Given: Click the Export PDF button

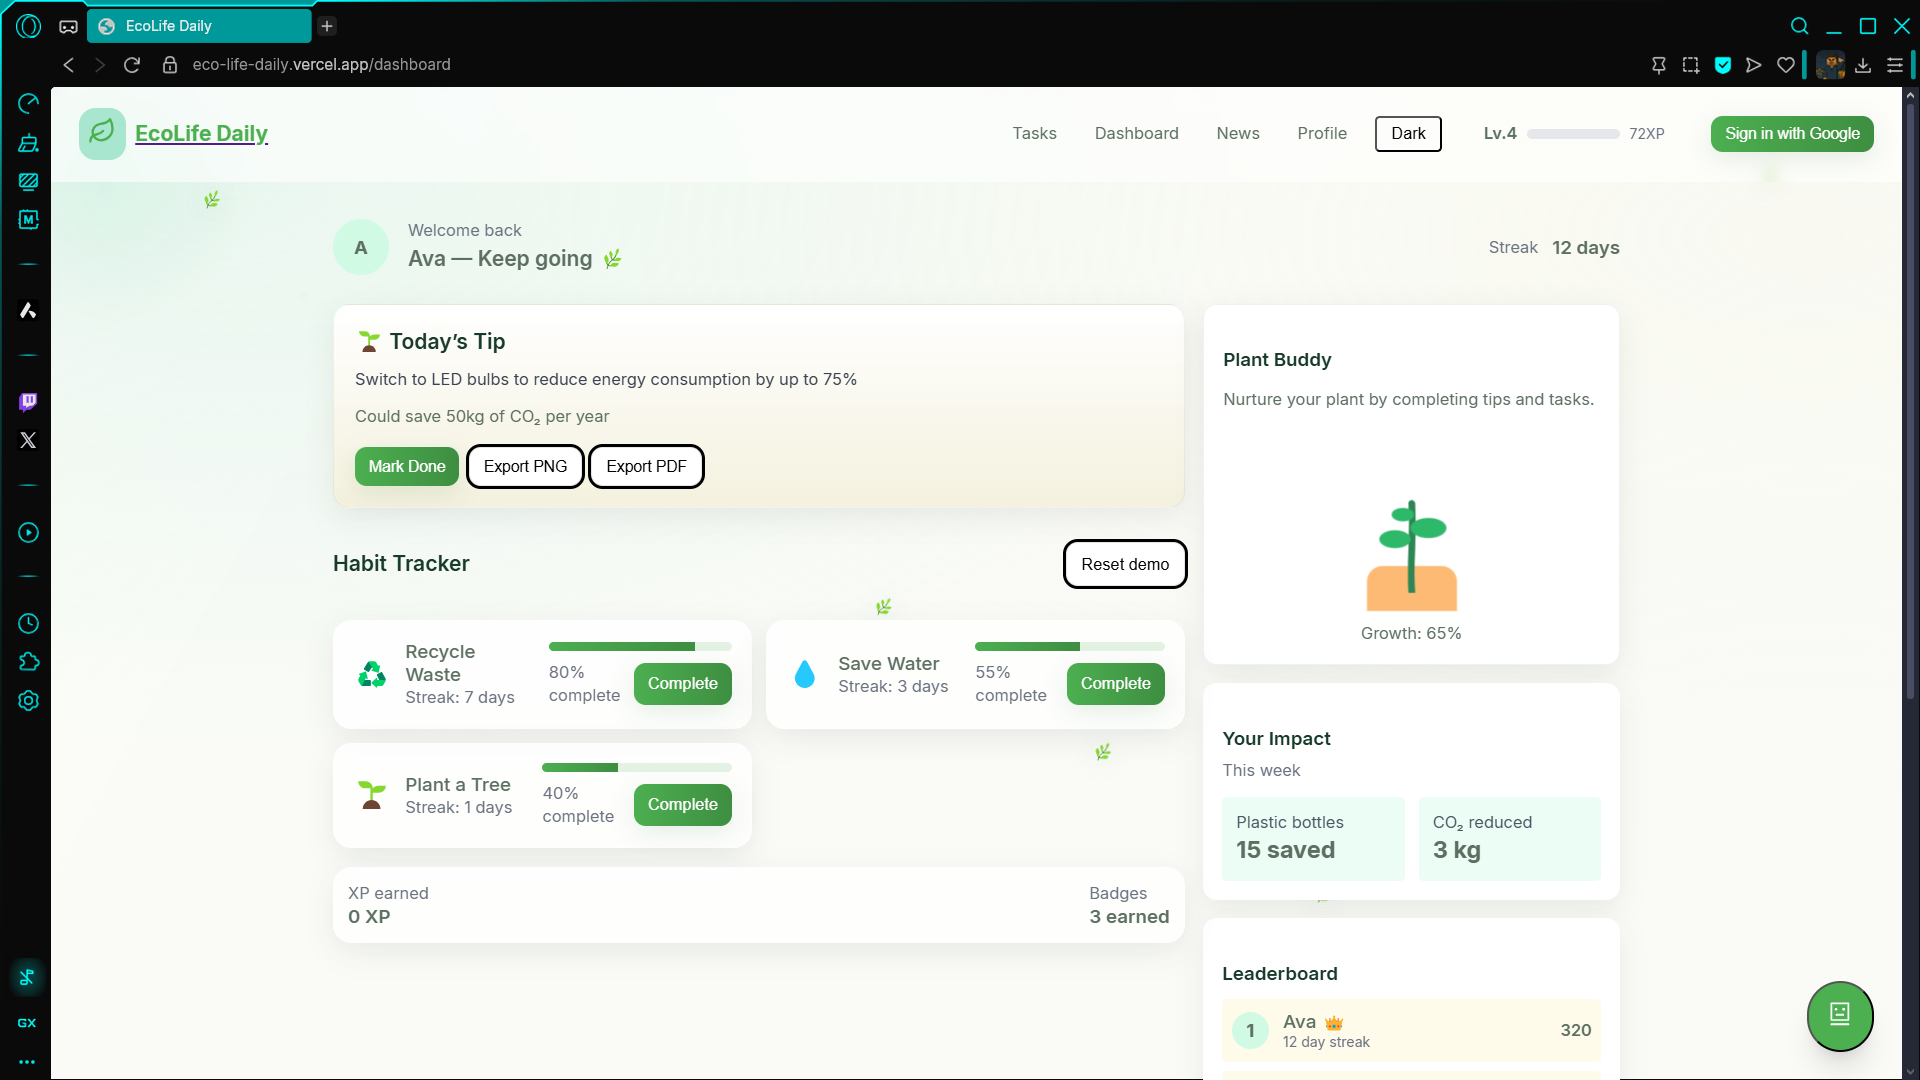Looking at the screenshot, I should pos(646,467).
